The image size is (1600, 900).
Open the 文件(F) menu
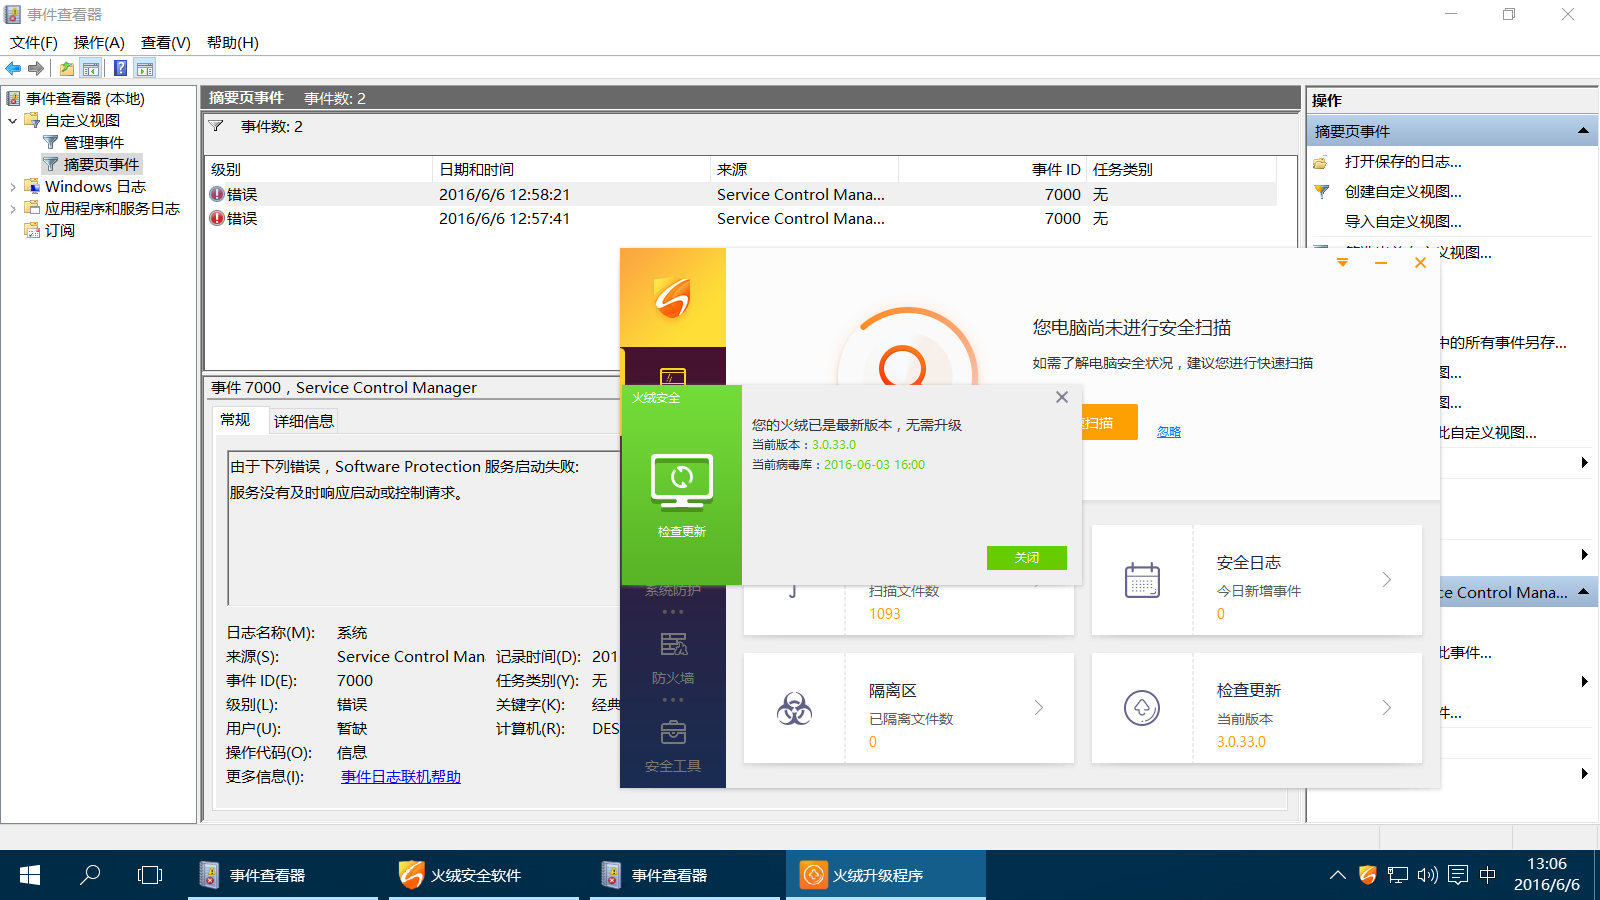(x=34, y=42)
